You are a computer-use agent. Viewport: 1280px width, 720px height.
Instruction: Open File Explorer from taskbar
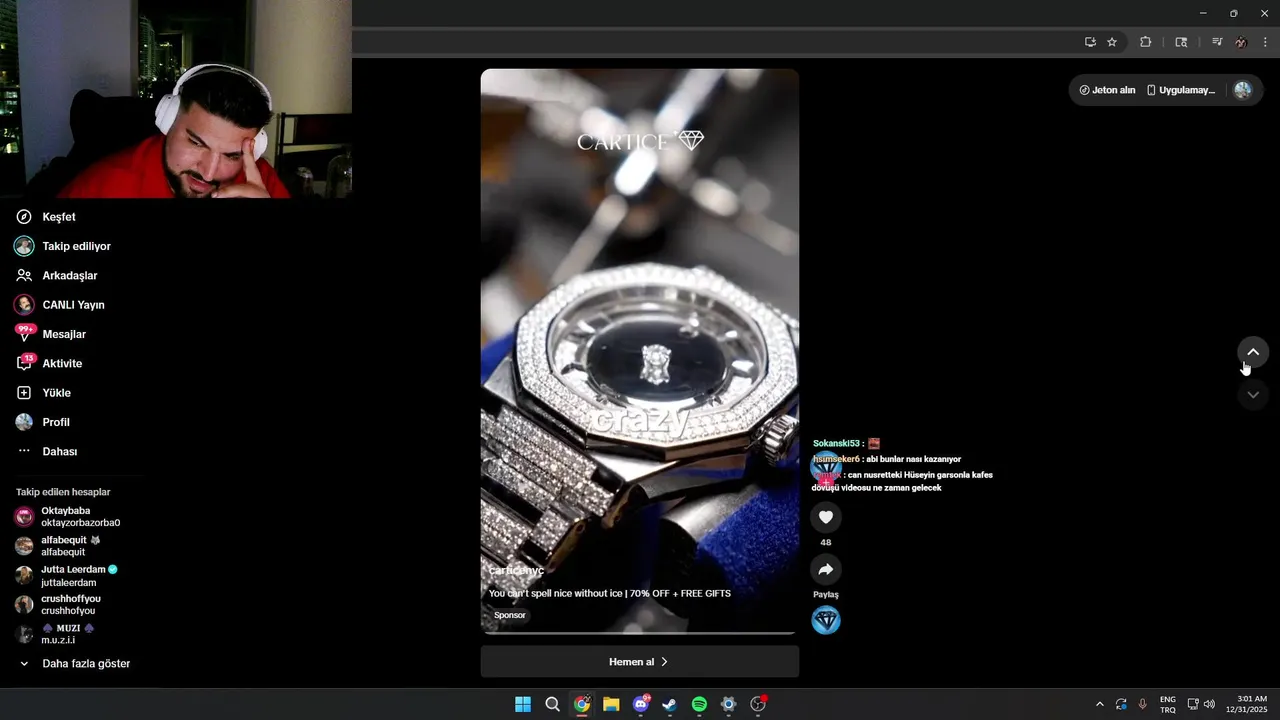pos(611,704)
